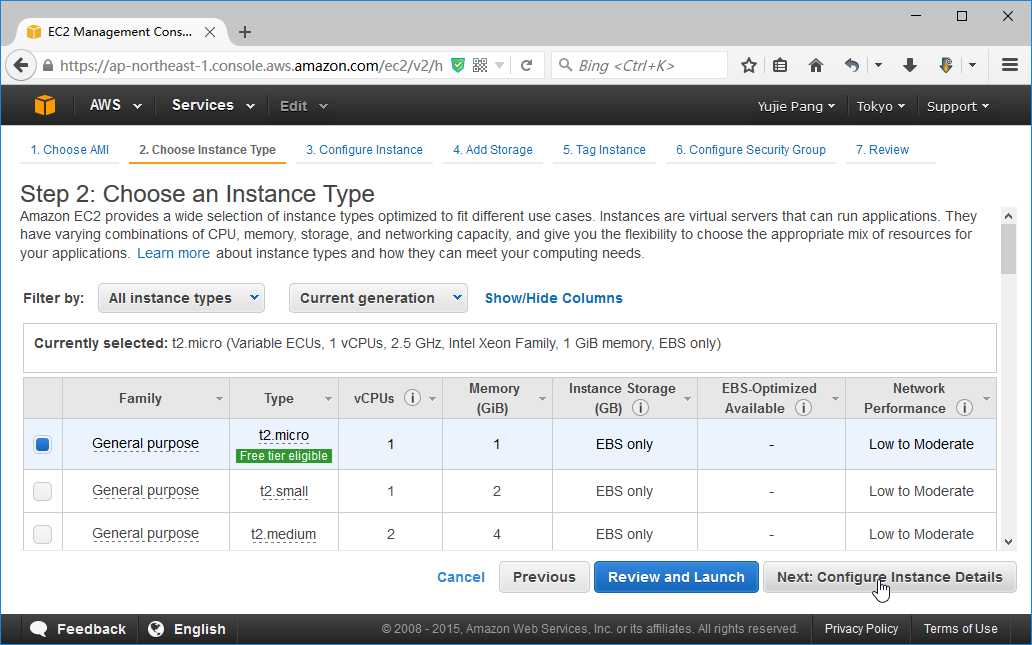Open the Type column sort arrow
The width and height of the screenshot is (1032, 645).
tap(328, 399)
